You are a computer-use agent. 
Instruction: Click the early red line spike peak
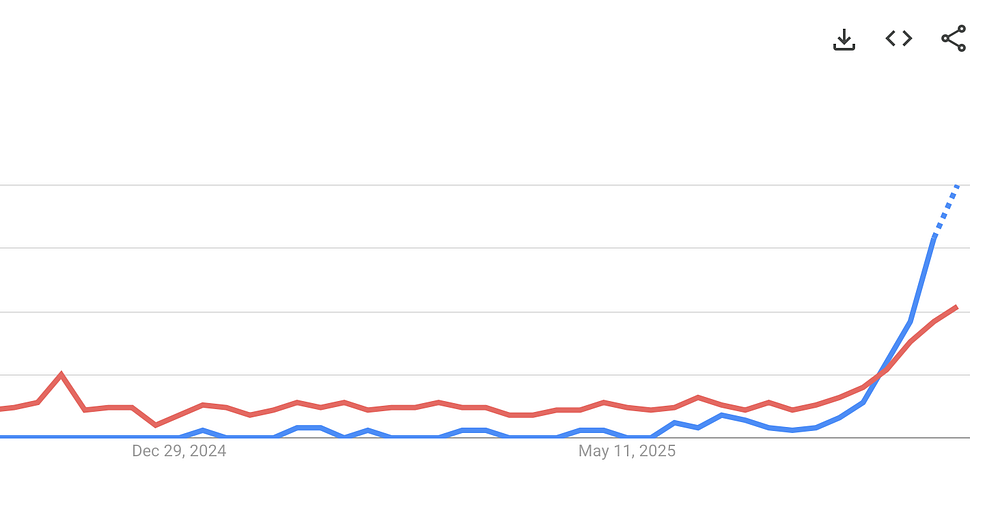click(61, 374)
